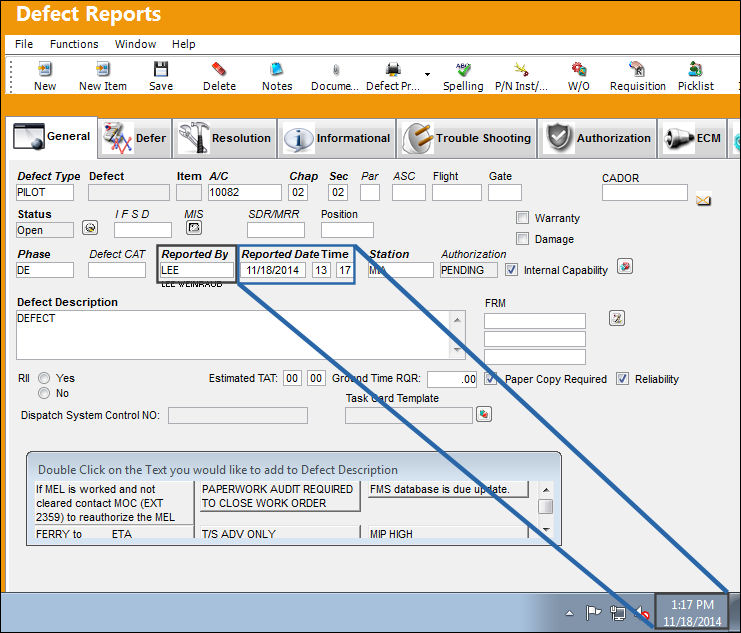Click the Ground Time RQR field

pos(452,379)
